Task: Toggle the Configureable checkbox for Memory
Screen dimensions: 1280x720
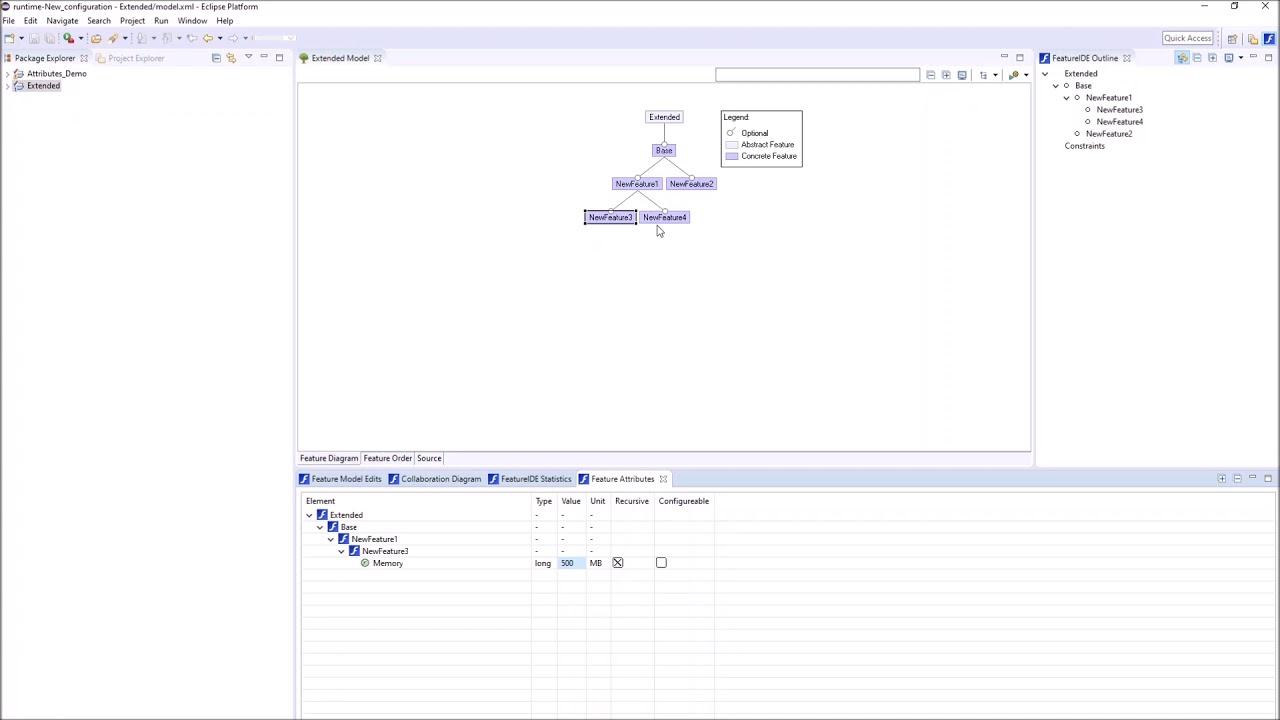Action: coord(661,563)
